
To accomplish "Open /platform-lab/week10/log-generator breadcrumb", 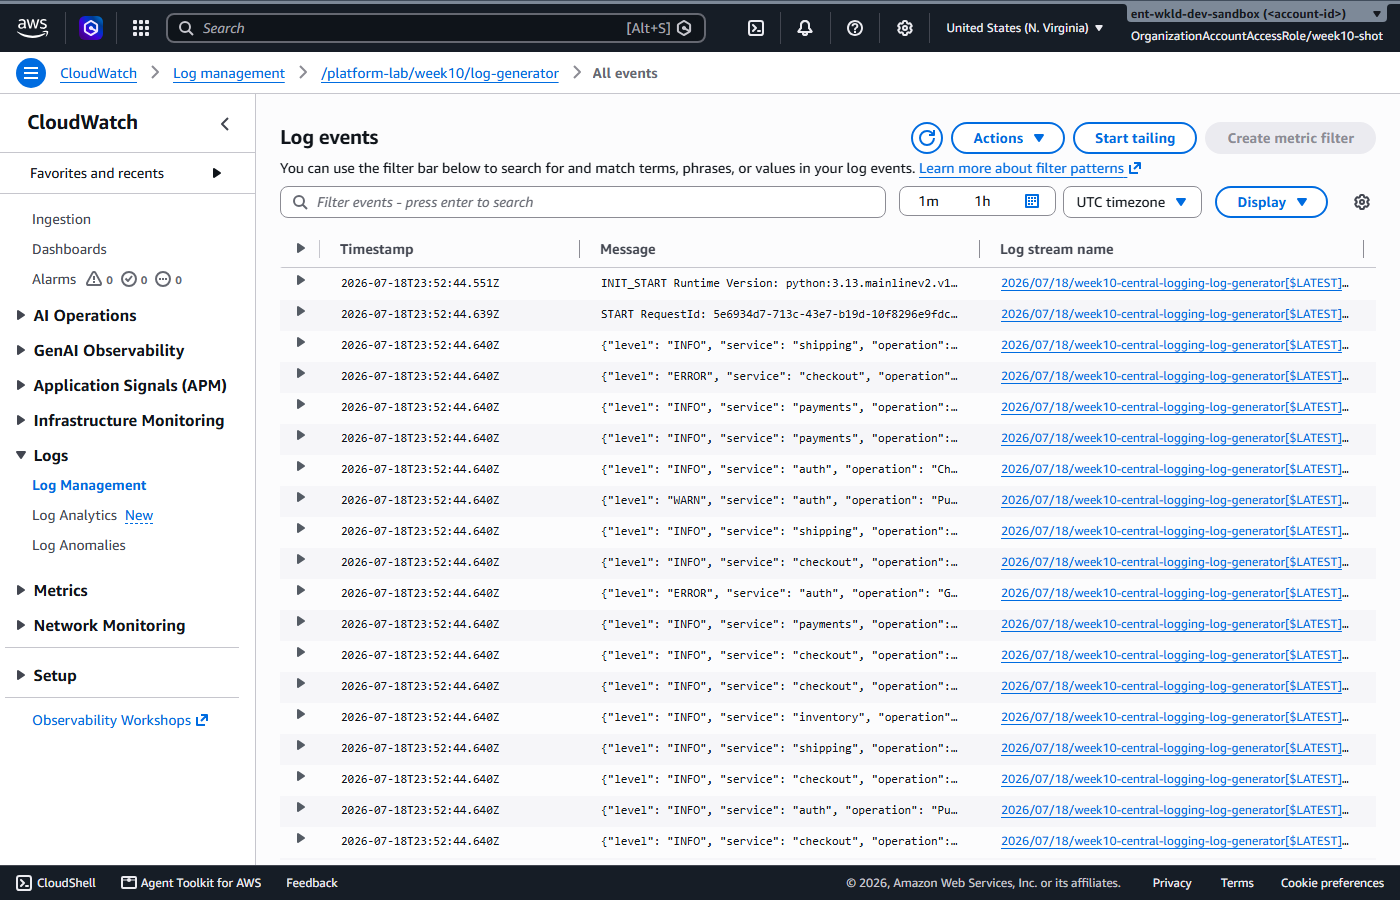I will (x=440, y=73).
